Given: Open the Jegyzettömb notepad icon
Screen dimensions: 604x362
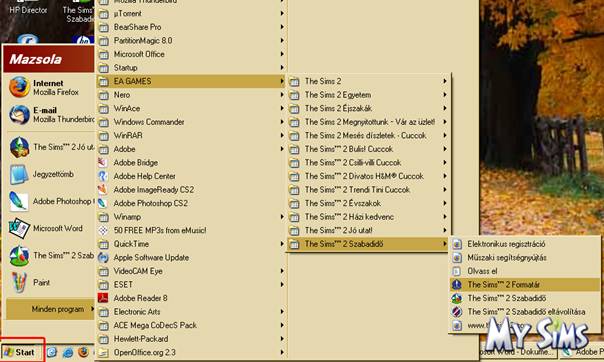Looking at the screenshot, I should (18, 174).
